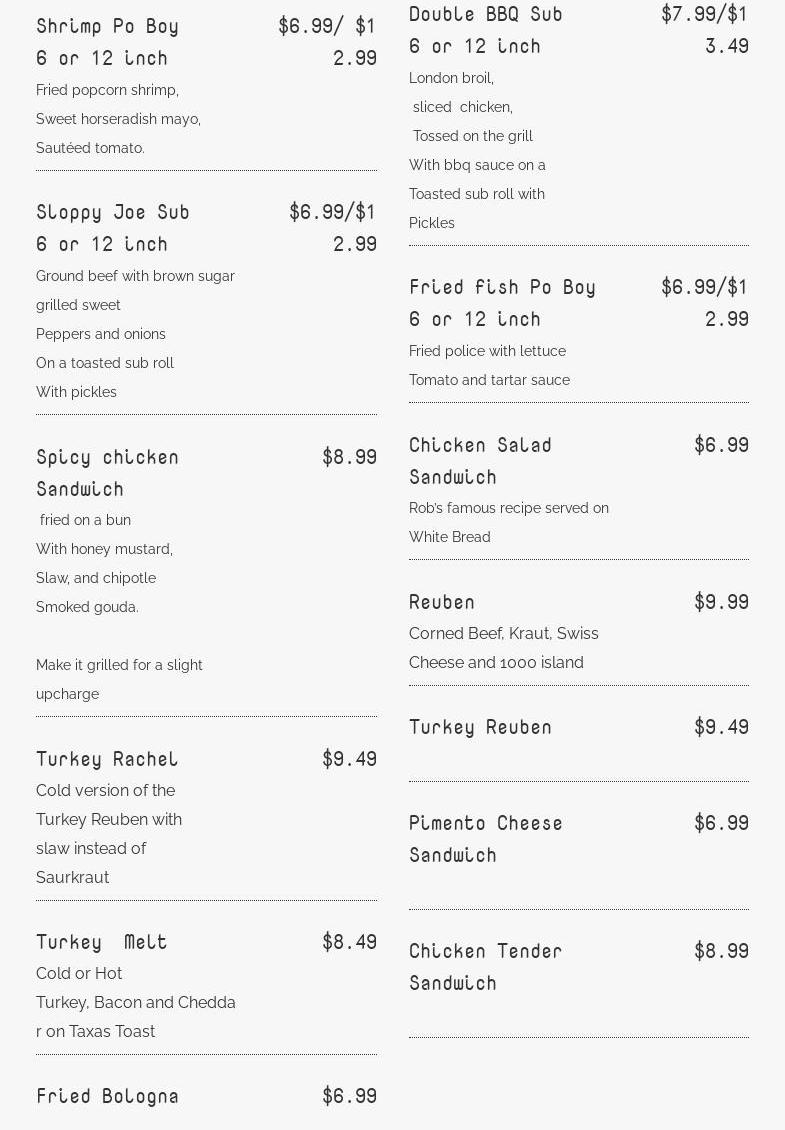
Task: Click the Reuben item heading
Action: point(441,602)
